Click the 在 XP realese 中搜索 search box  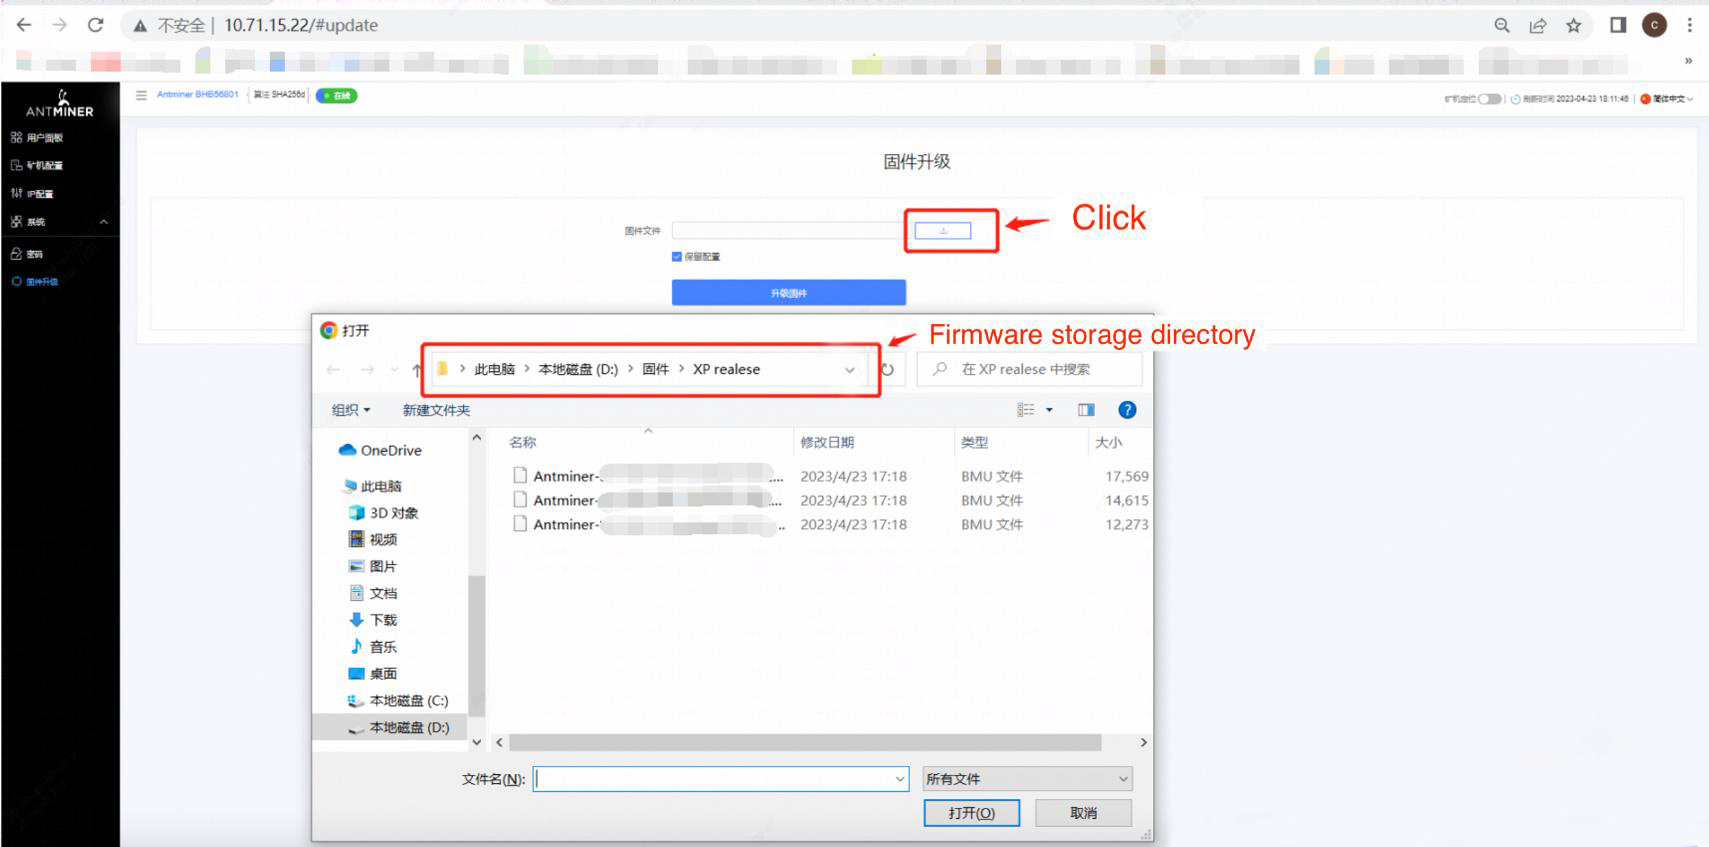point(1029,369)
